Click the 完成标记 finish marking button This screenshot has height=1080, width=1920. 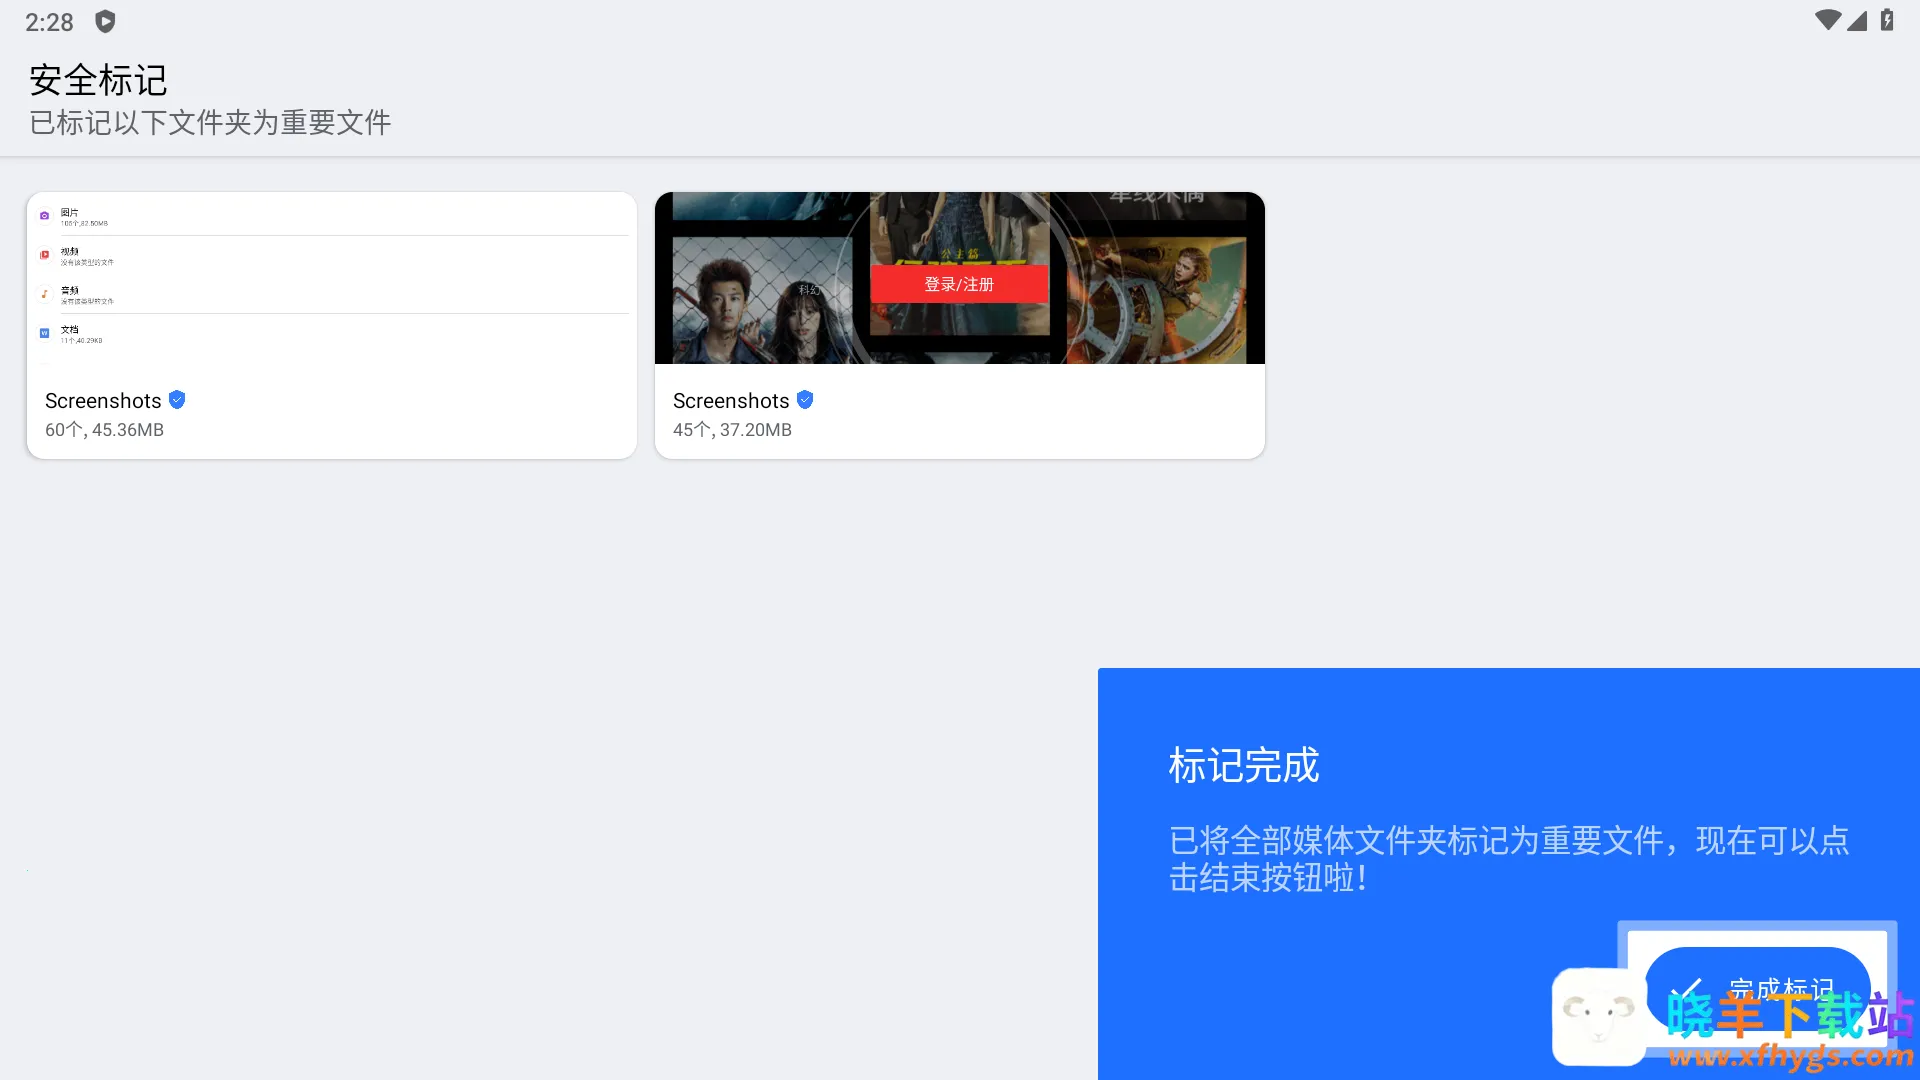(1757, 988)
